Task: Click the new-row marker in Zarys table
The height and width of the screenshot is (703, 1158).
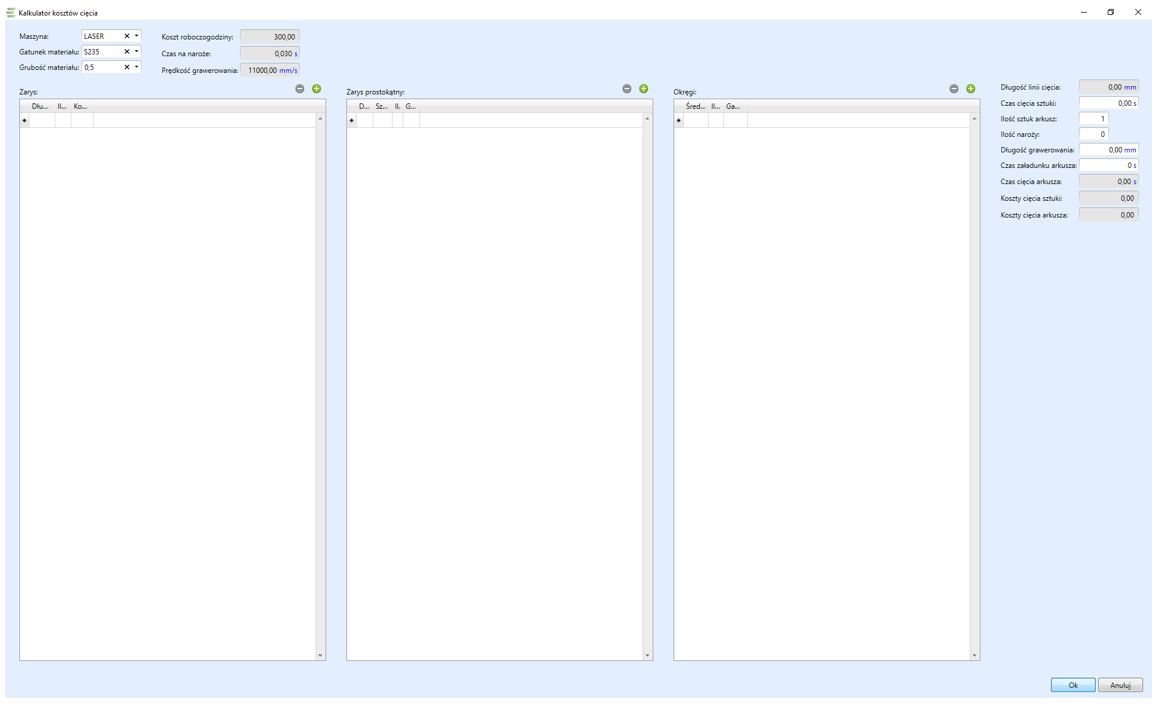Action: (x=25, y=121)
